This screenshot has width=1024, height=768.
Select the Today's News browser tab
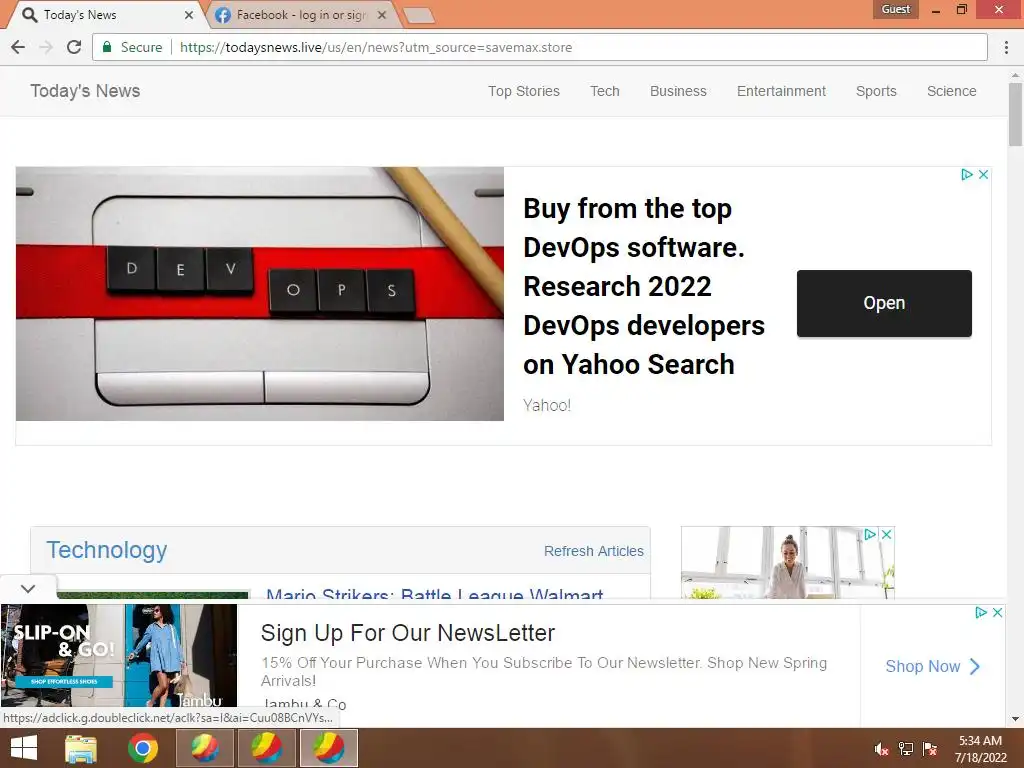point(104,15)
